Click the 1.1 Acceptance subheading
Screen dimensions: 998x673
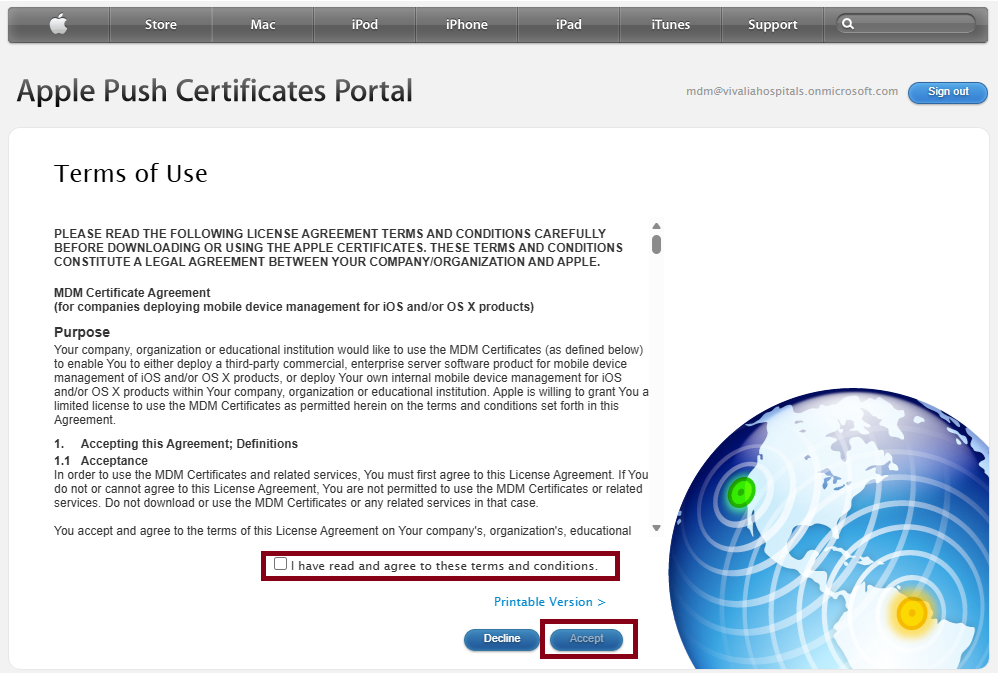click(101, 461)
